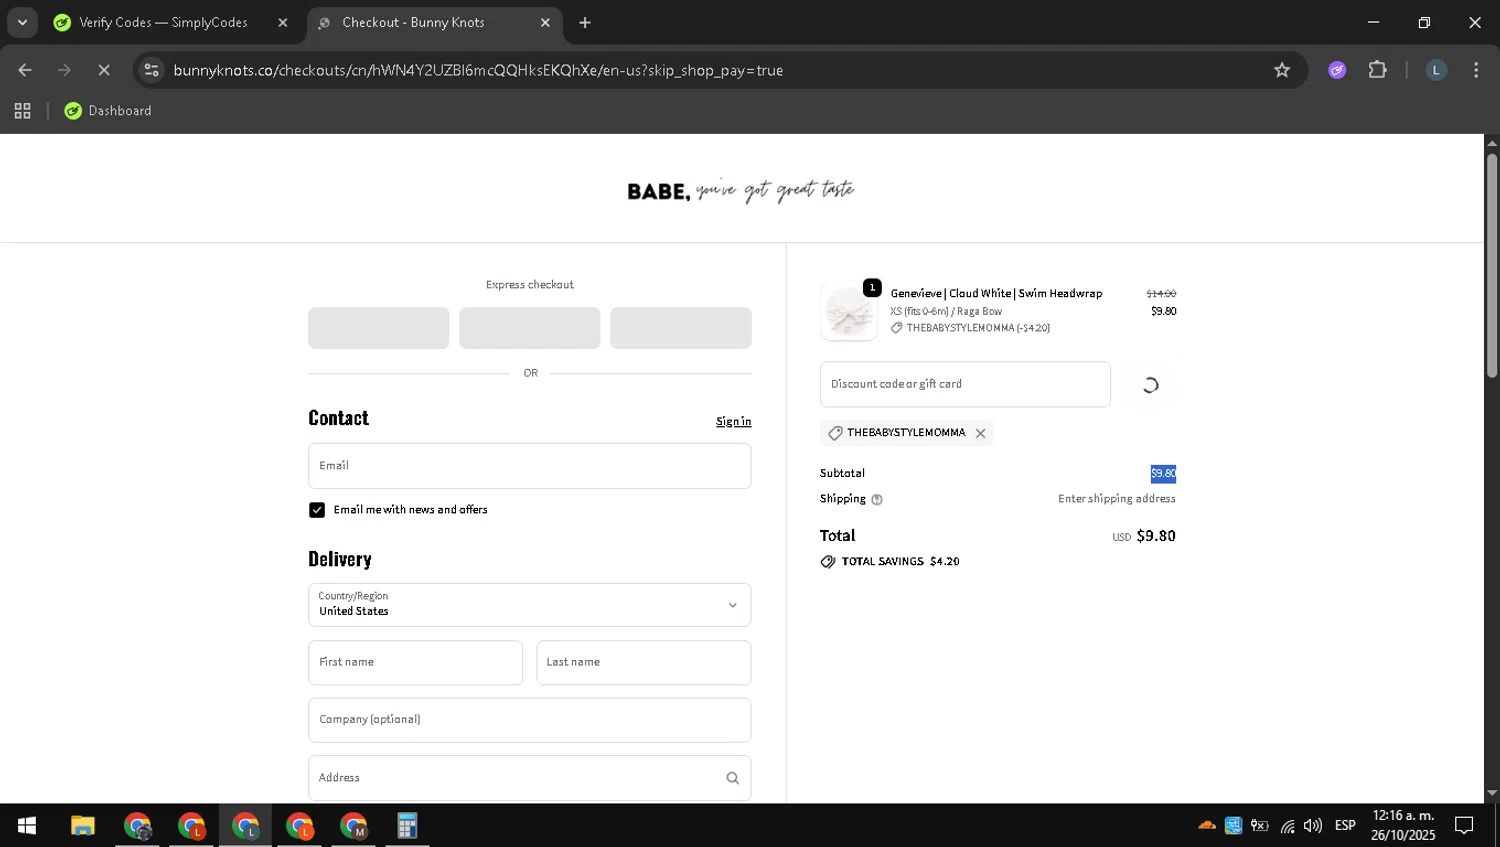1500x847 pixels.
Task: Open the tab search dropdown arrow
Action: pos(22,22)
